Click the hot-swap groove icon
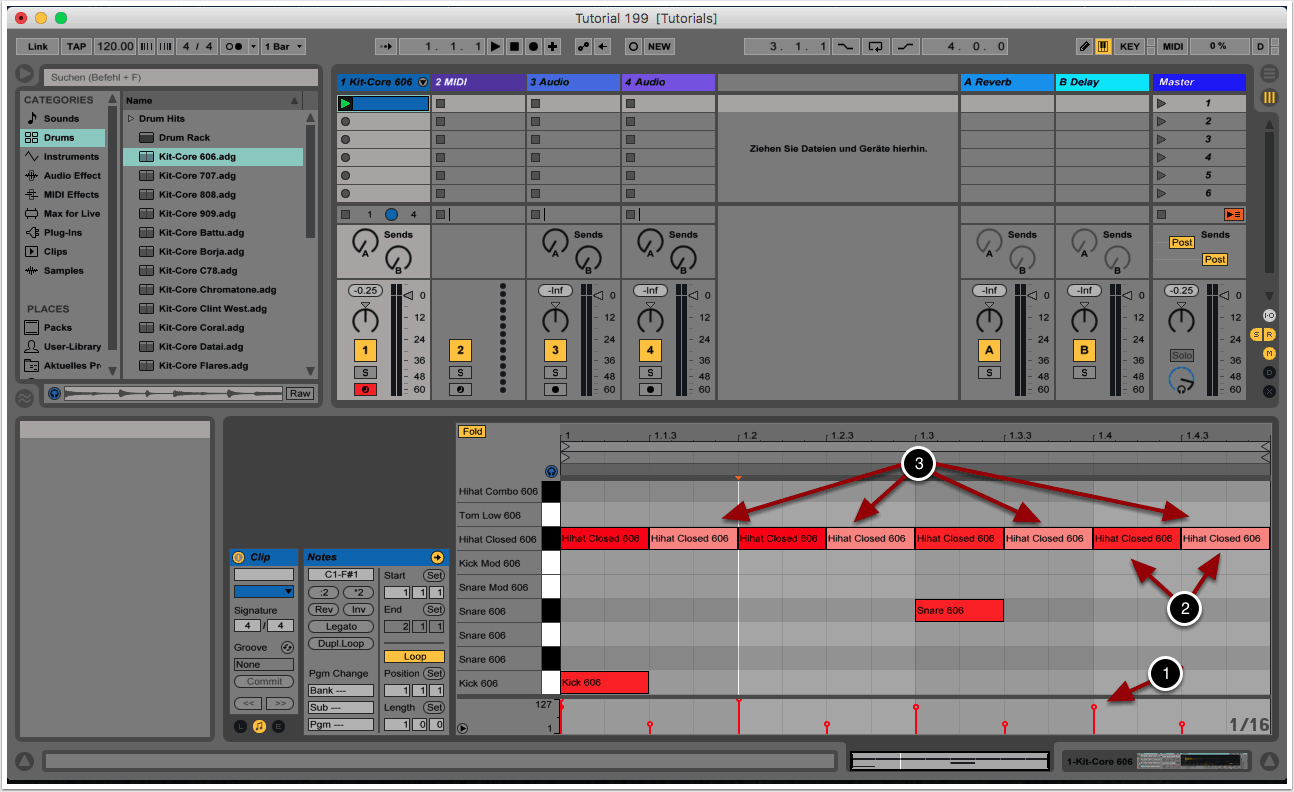 click(287, 647)
